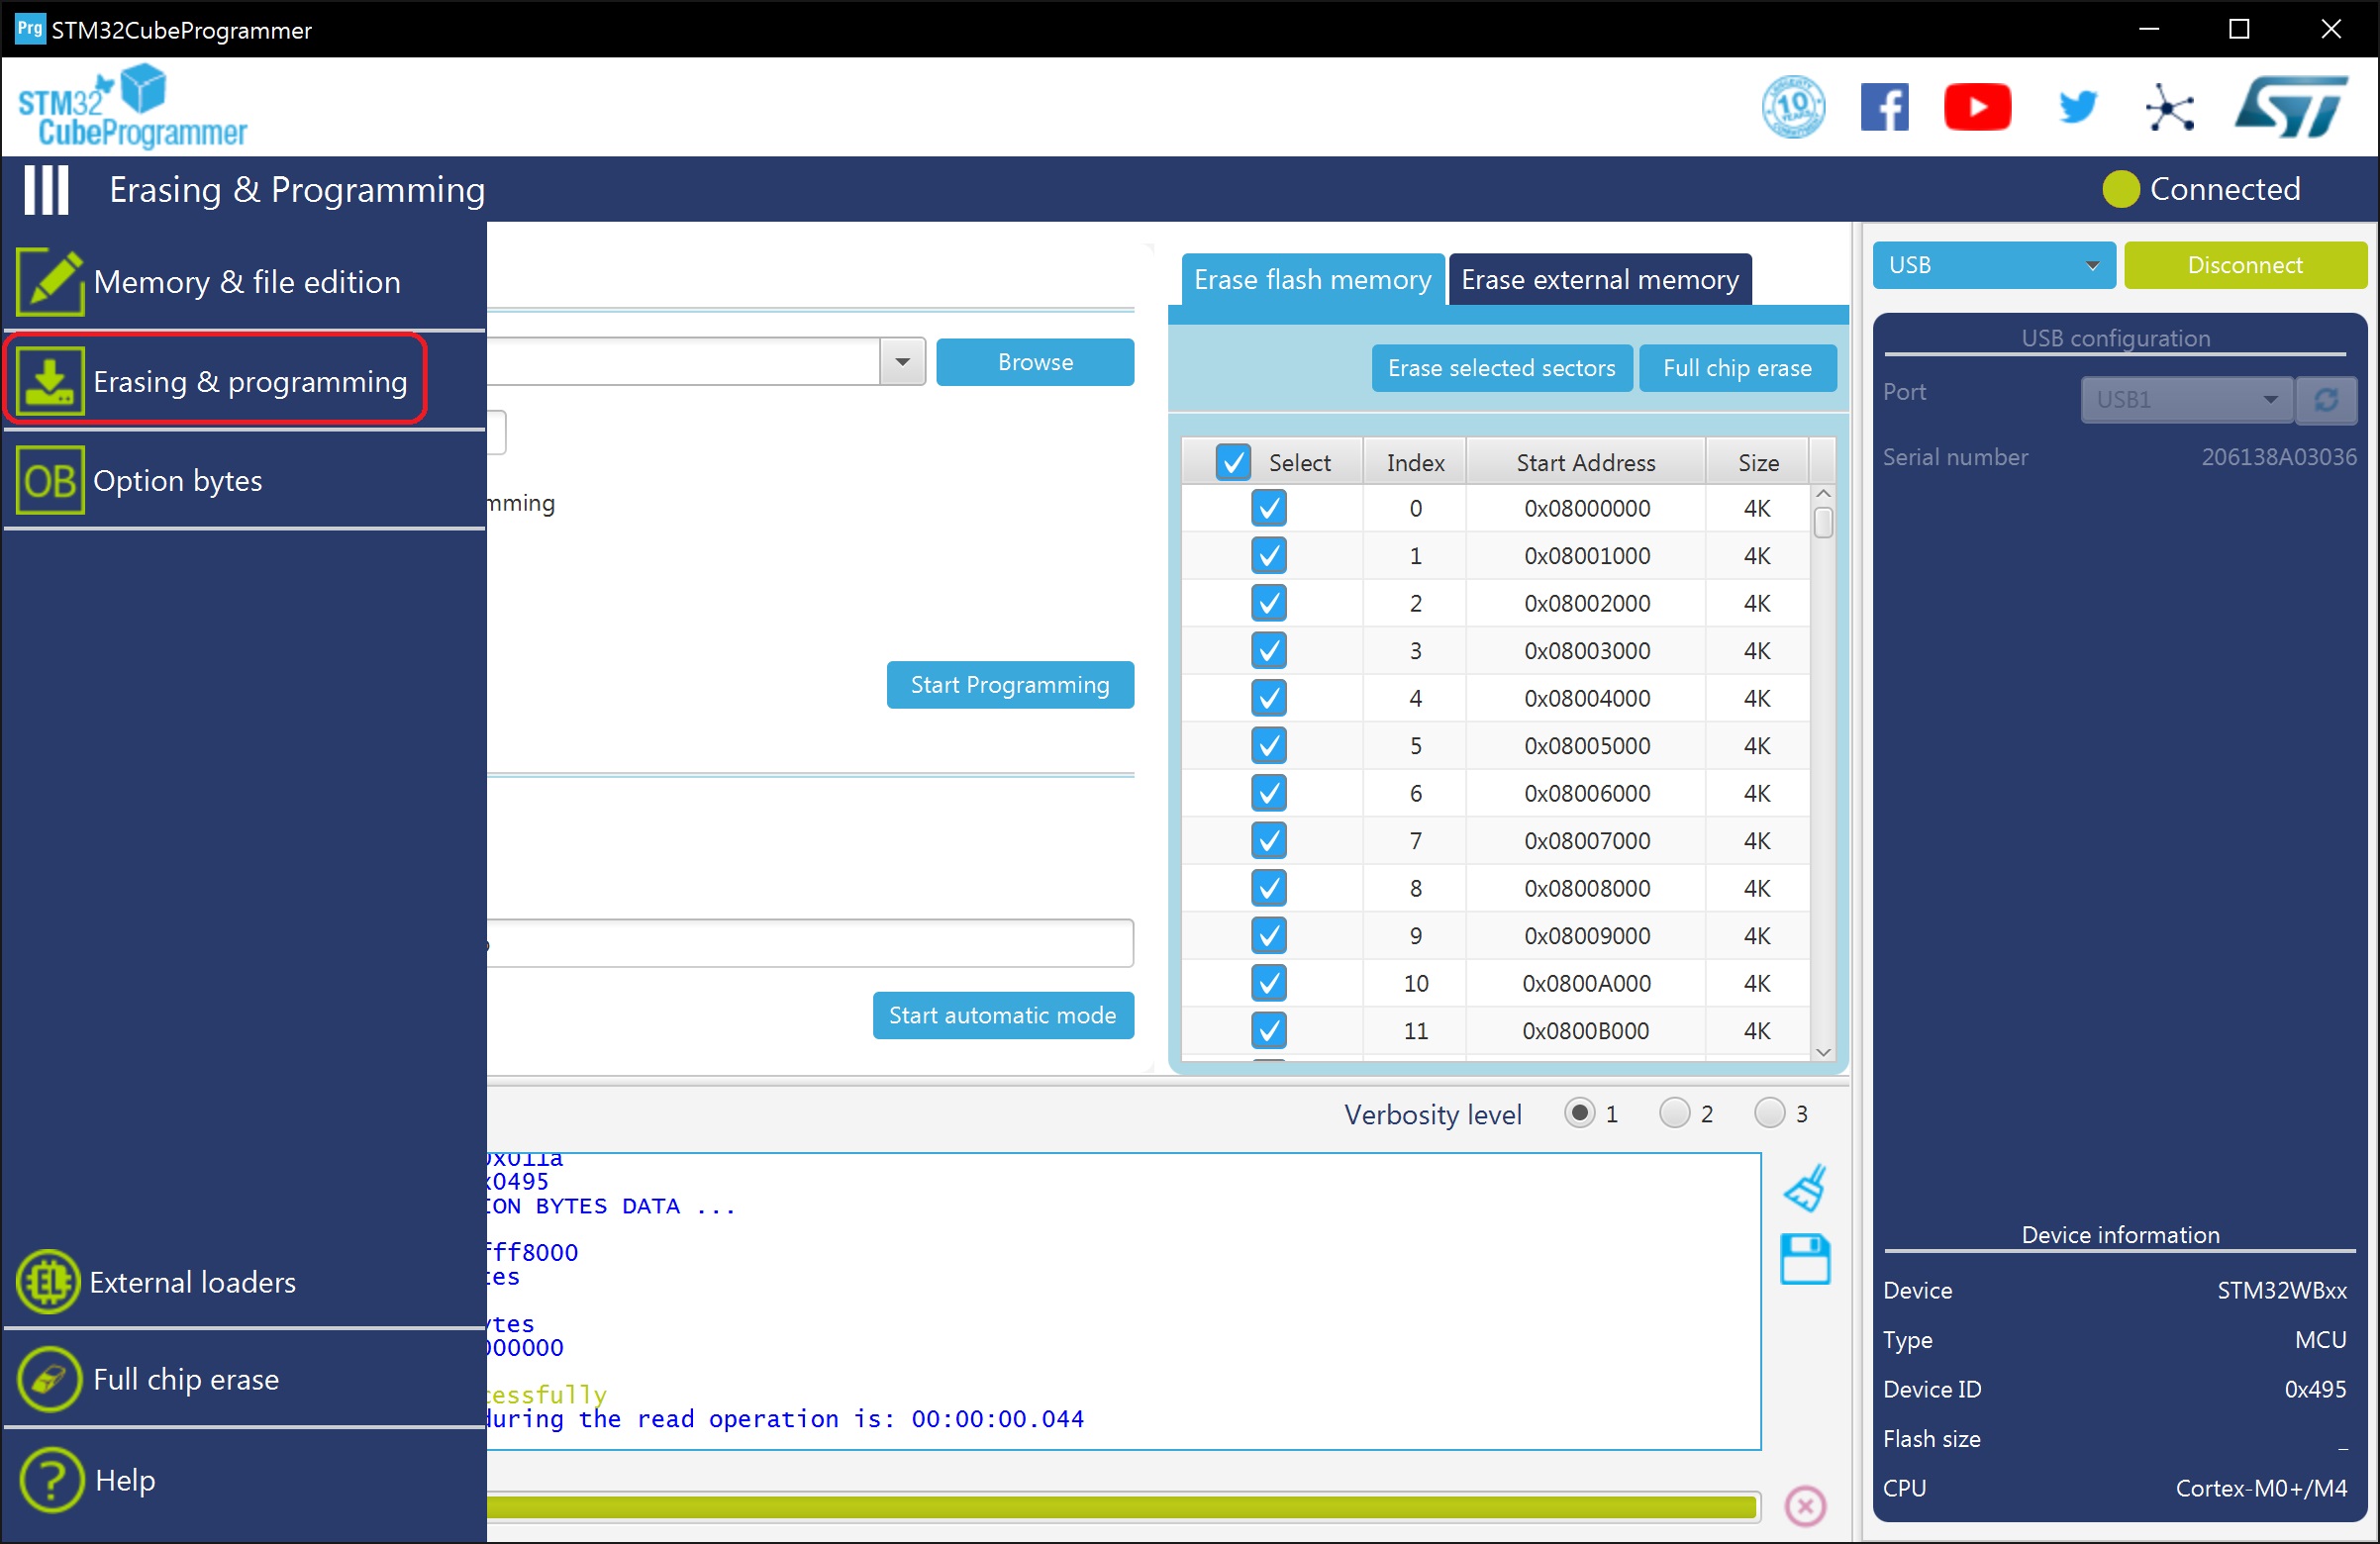Open the YouTube icon link

pos(1977,107)
